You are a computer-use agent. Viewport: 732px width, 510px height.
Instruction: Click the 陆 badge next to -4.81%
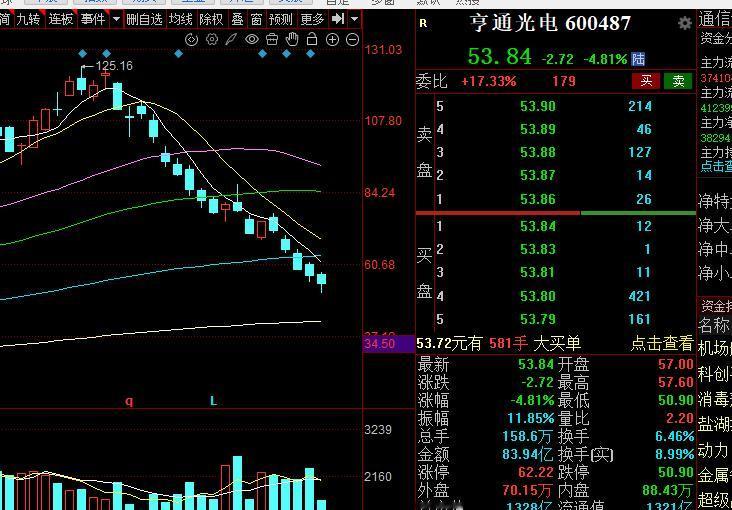coord(638,59)
